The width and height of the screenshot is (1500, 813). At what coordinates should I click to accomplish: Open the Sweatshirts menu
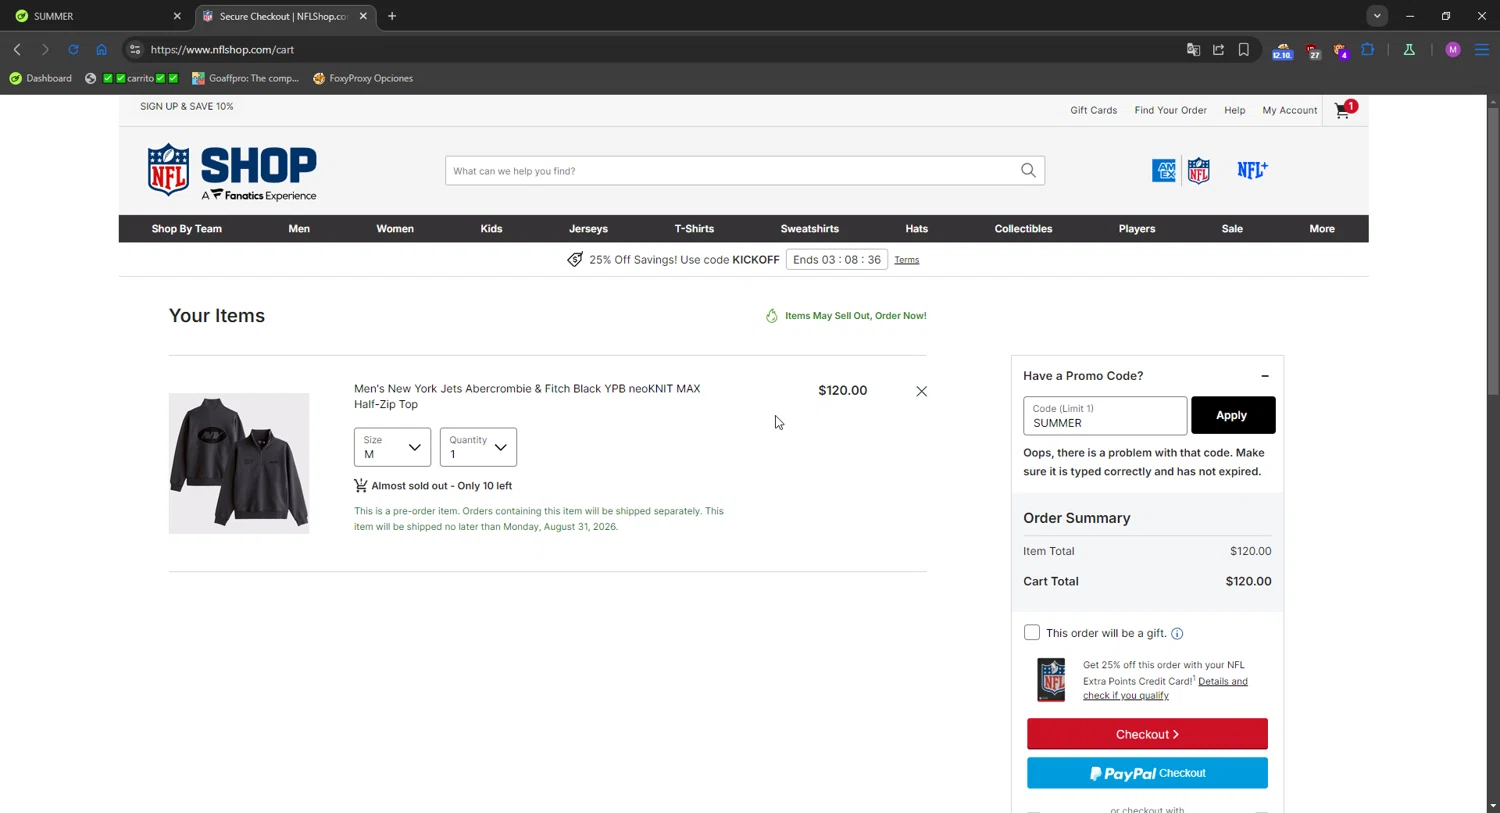(x=810, y=229)
